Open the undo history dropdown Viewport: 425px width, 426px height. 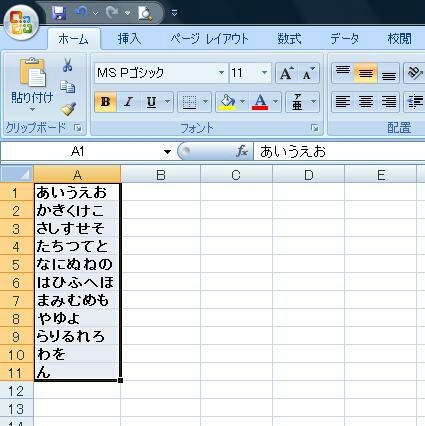click(x=96, y=13)
